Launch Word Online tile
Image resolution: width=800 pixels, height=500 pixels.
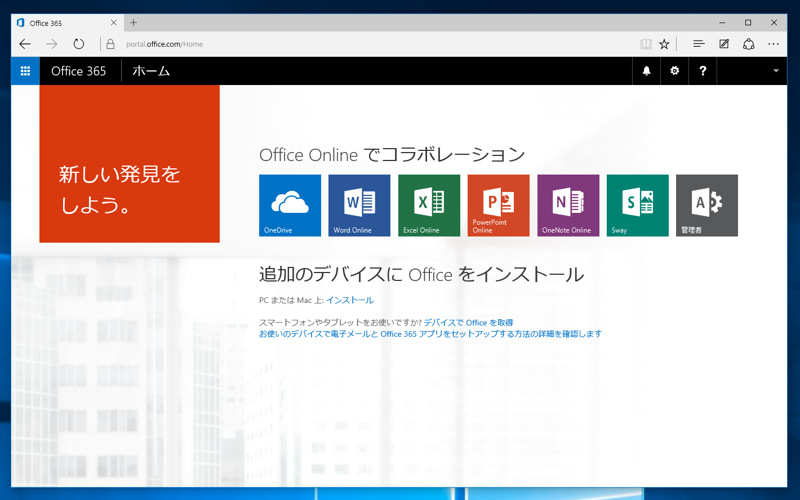point(359,205)
